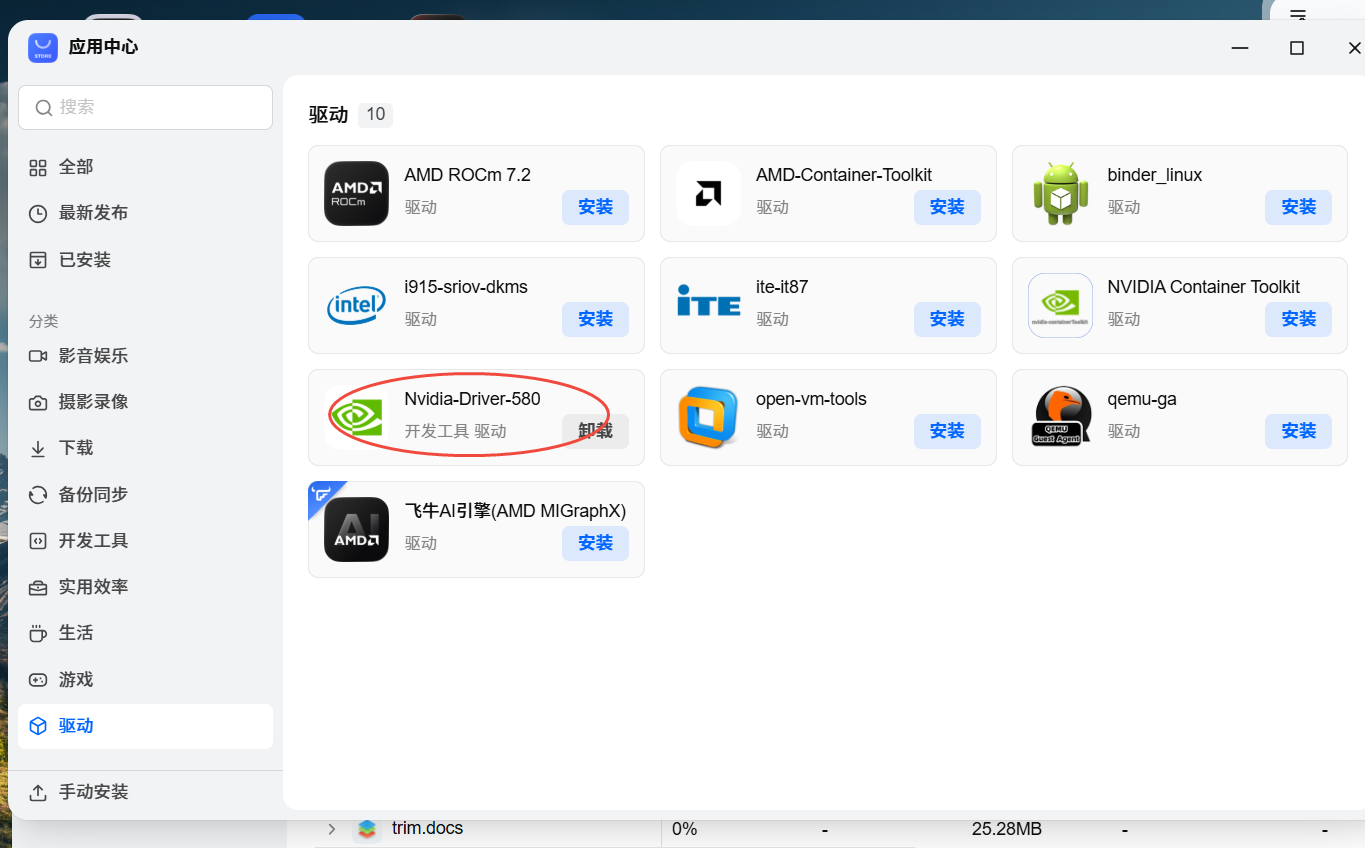Install i915-sriov-dkms

pyautogui.click(x=595, y=319)
